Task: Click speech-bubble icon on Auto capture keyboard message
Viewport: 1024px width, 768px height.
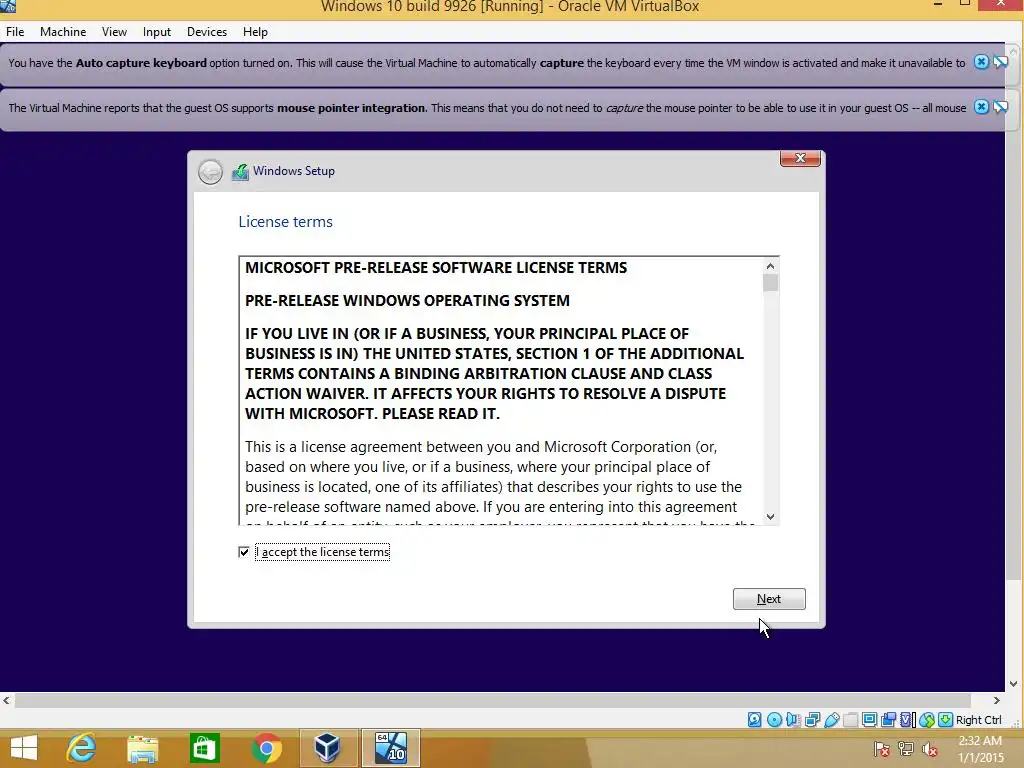Action: 1000,62
